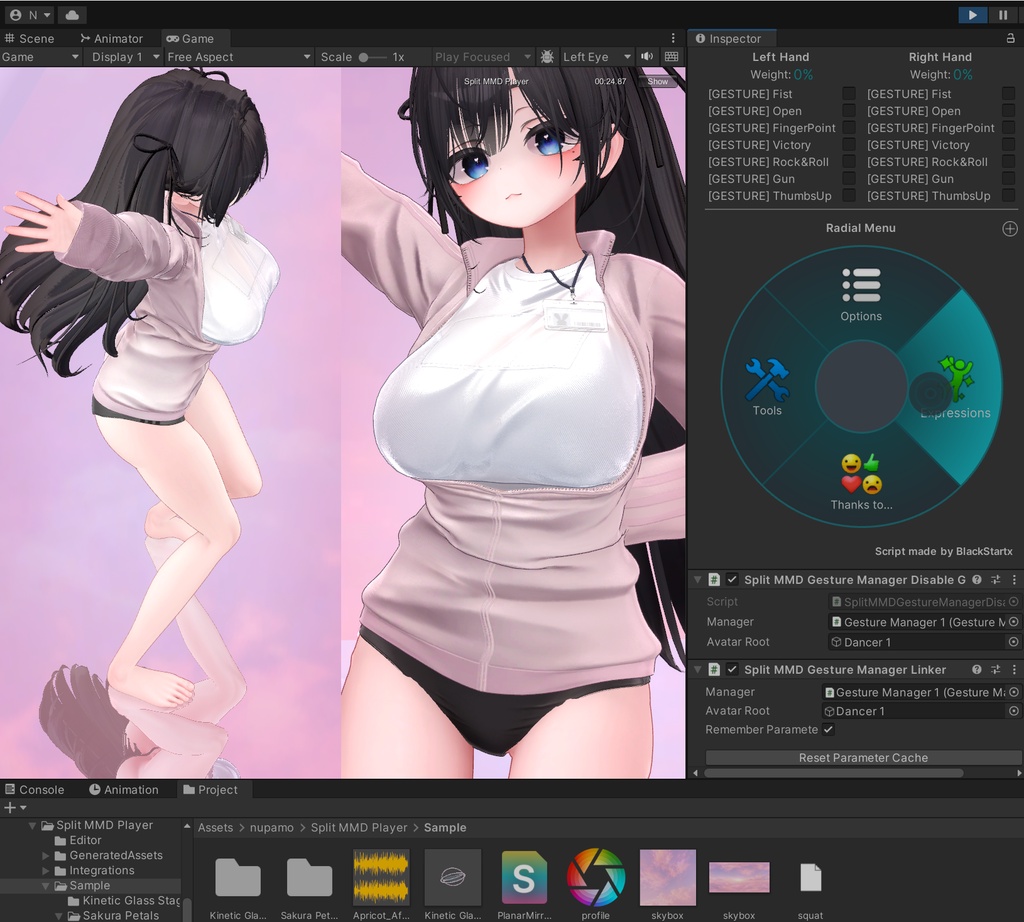Enable Left Hand Gun gesture
This screenshot has width=1024, height=922.
click(x=848, y=178)
